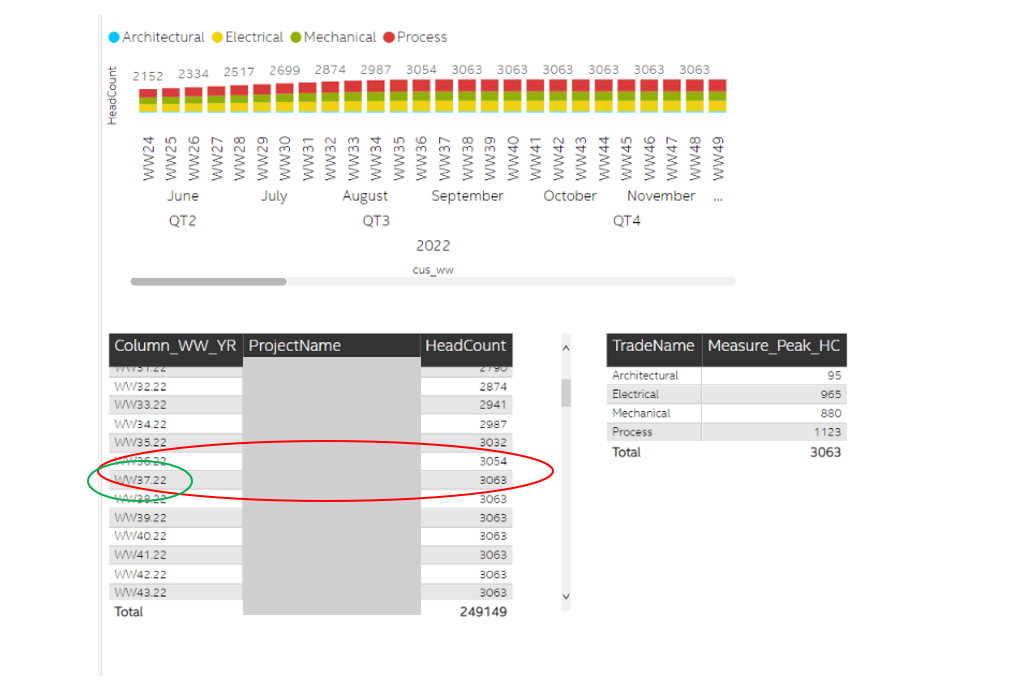The height and width of the screenshot is (689, 1015).
Task: Click the 2022 year axis label
Action: pos(433,246)
